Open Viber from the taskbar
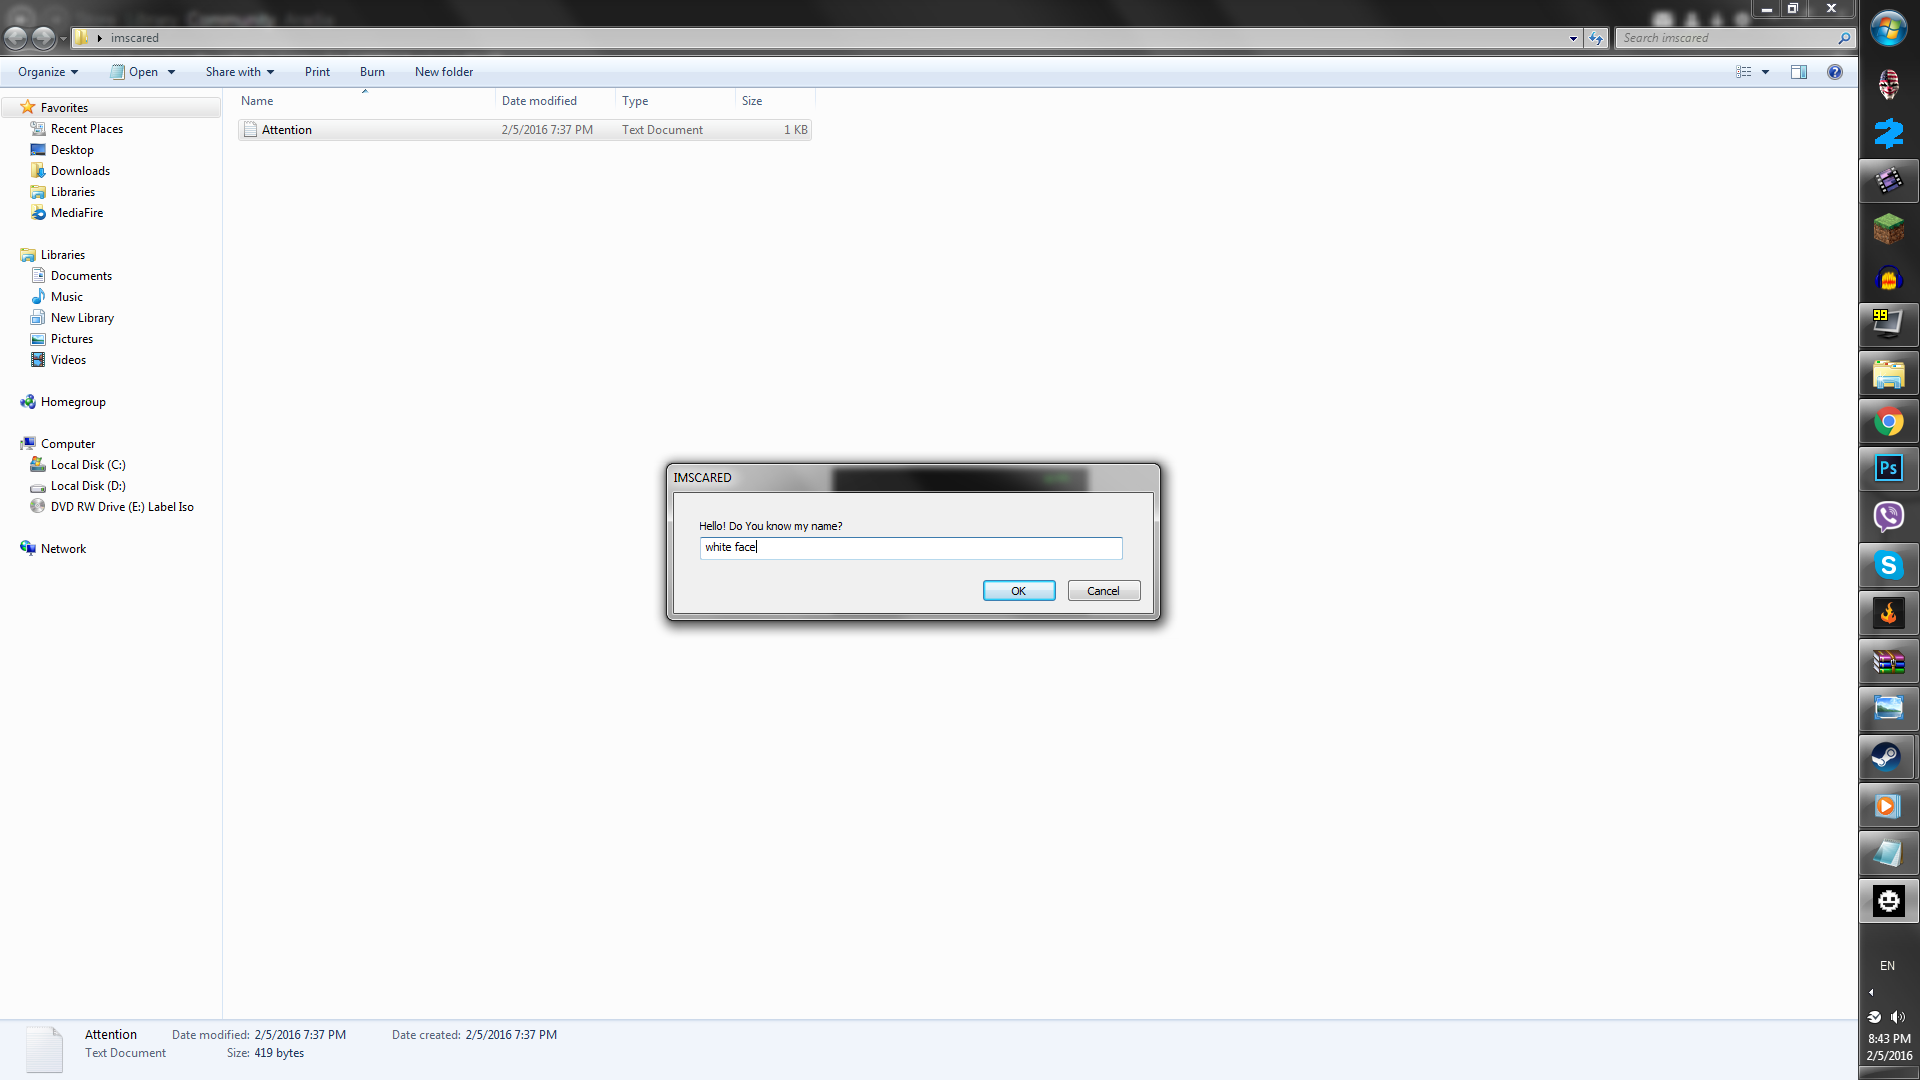1920x1080 pixels. coord(1888,517)
